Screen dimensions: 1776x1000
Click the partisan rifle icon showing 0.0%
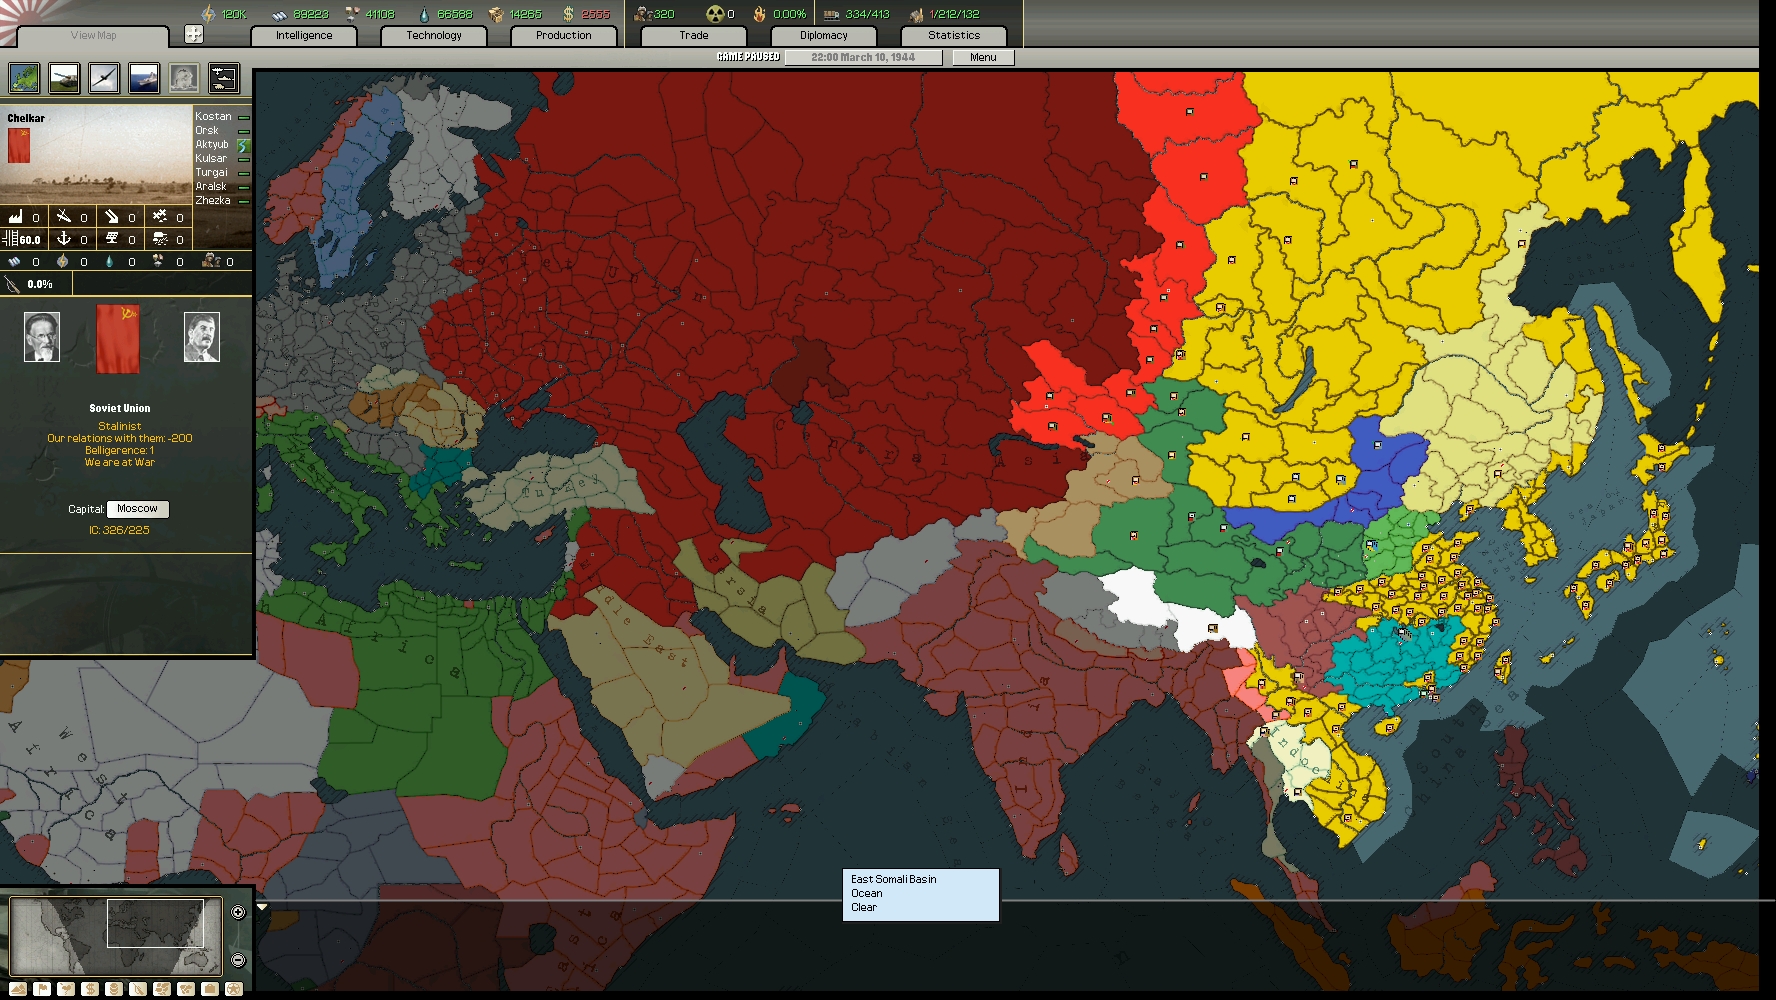(x=12, y=284)
